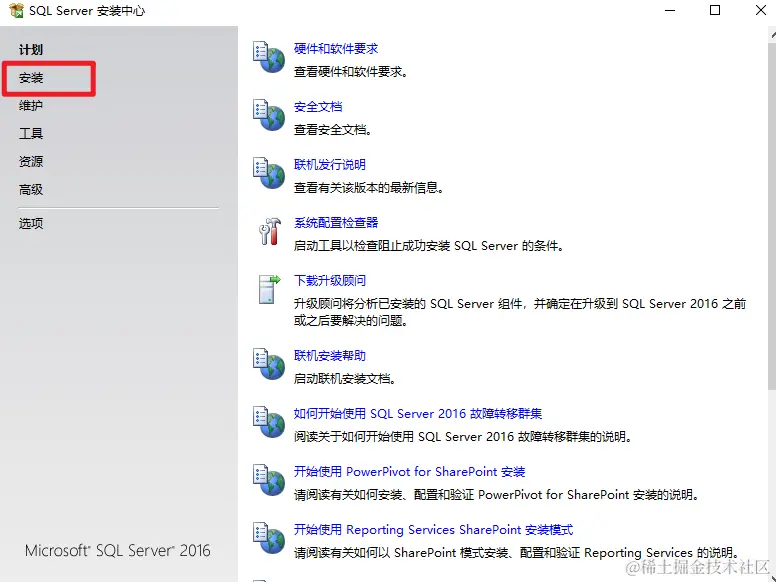Click the 硬件和软件要求 document globe icon
Image resolution: width=776 pixels, height=582 pixels.
(269, 57)
